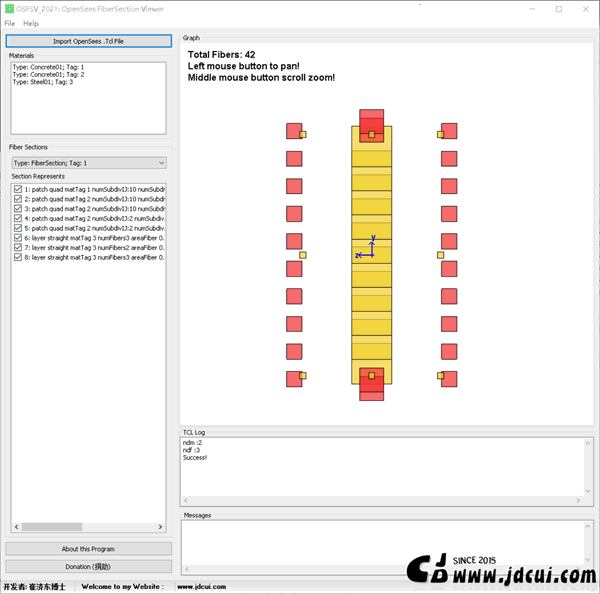
Task: Click the 'Total Fibers: 42' text in graph
Action: [221, 55]
